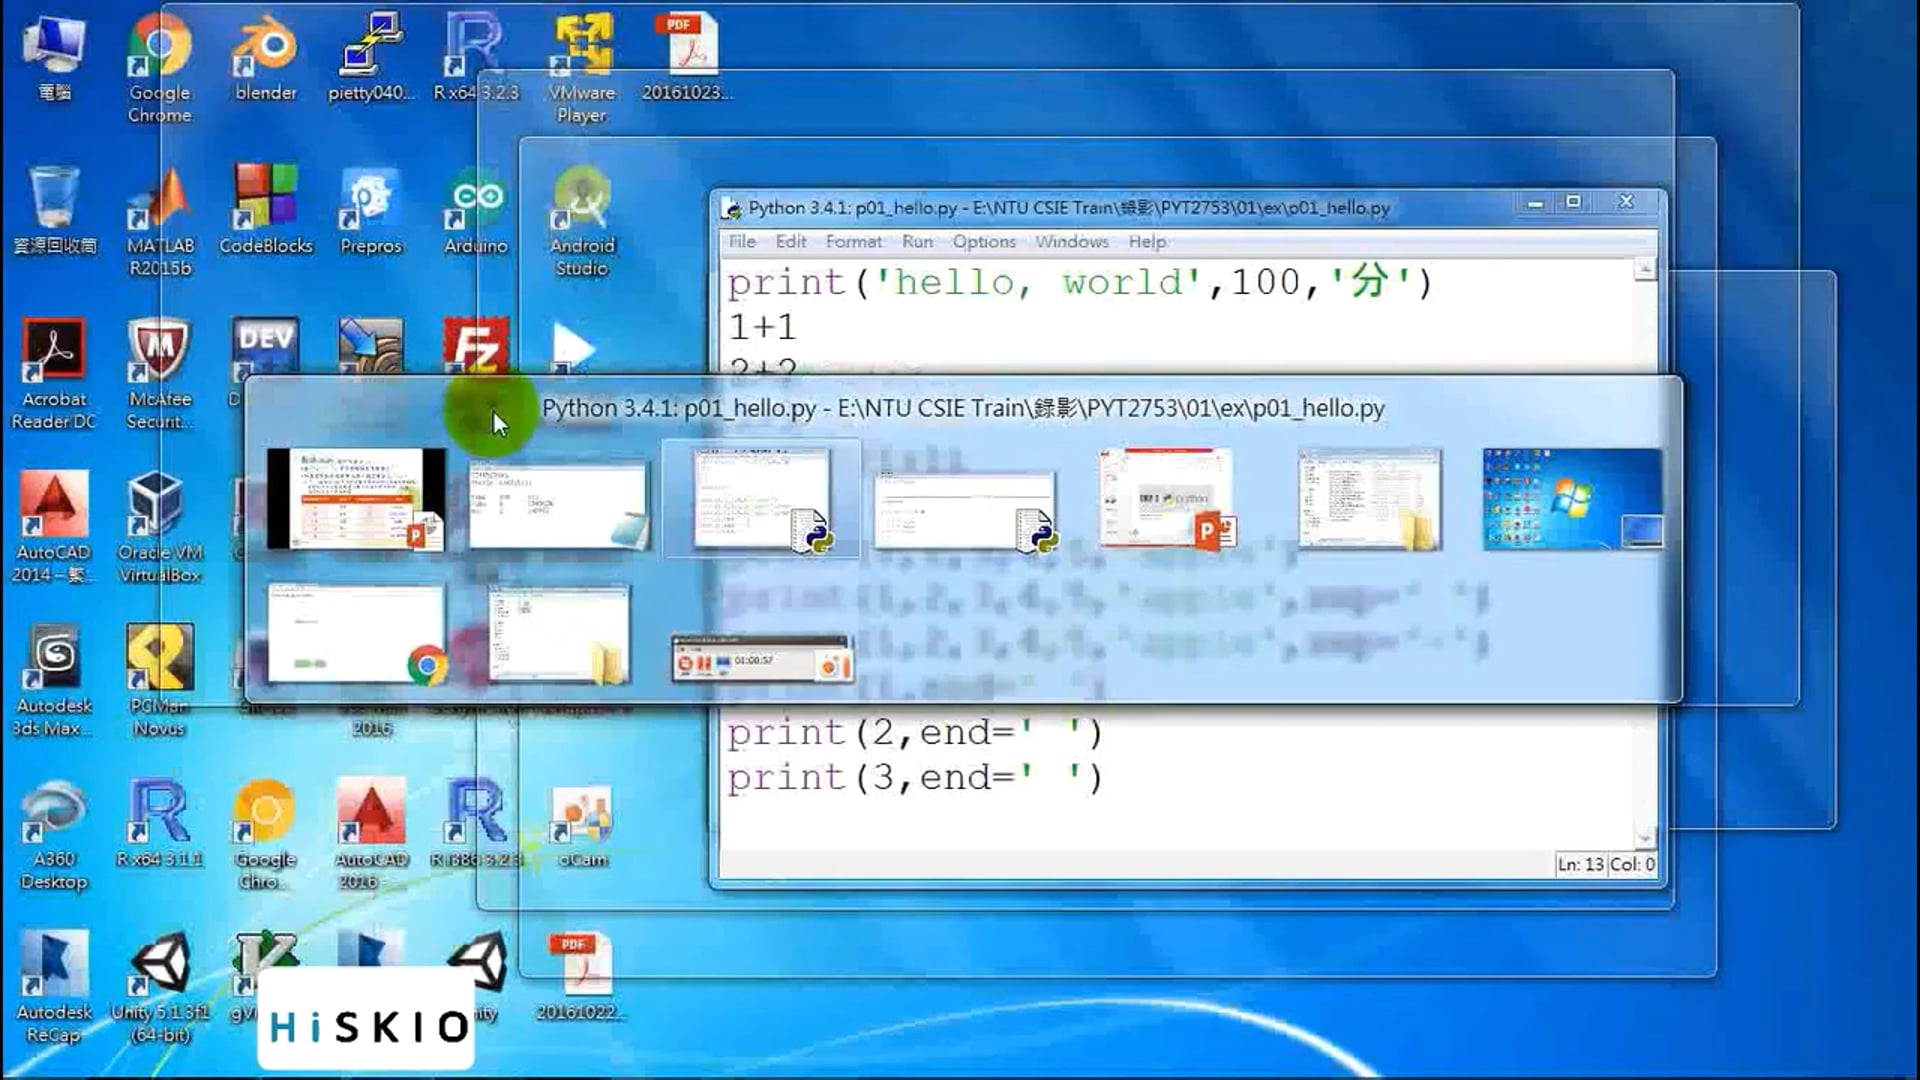1920x1080 pixels.
Task: Click the editor scrollbar up arrow
Action: tap(1644, 269)
